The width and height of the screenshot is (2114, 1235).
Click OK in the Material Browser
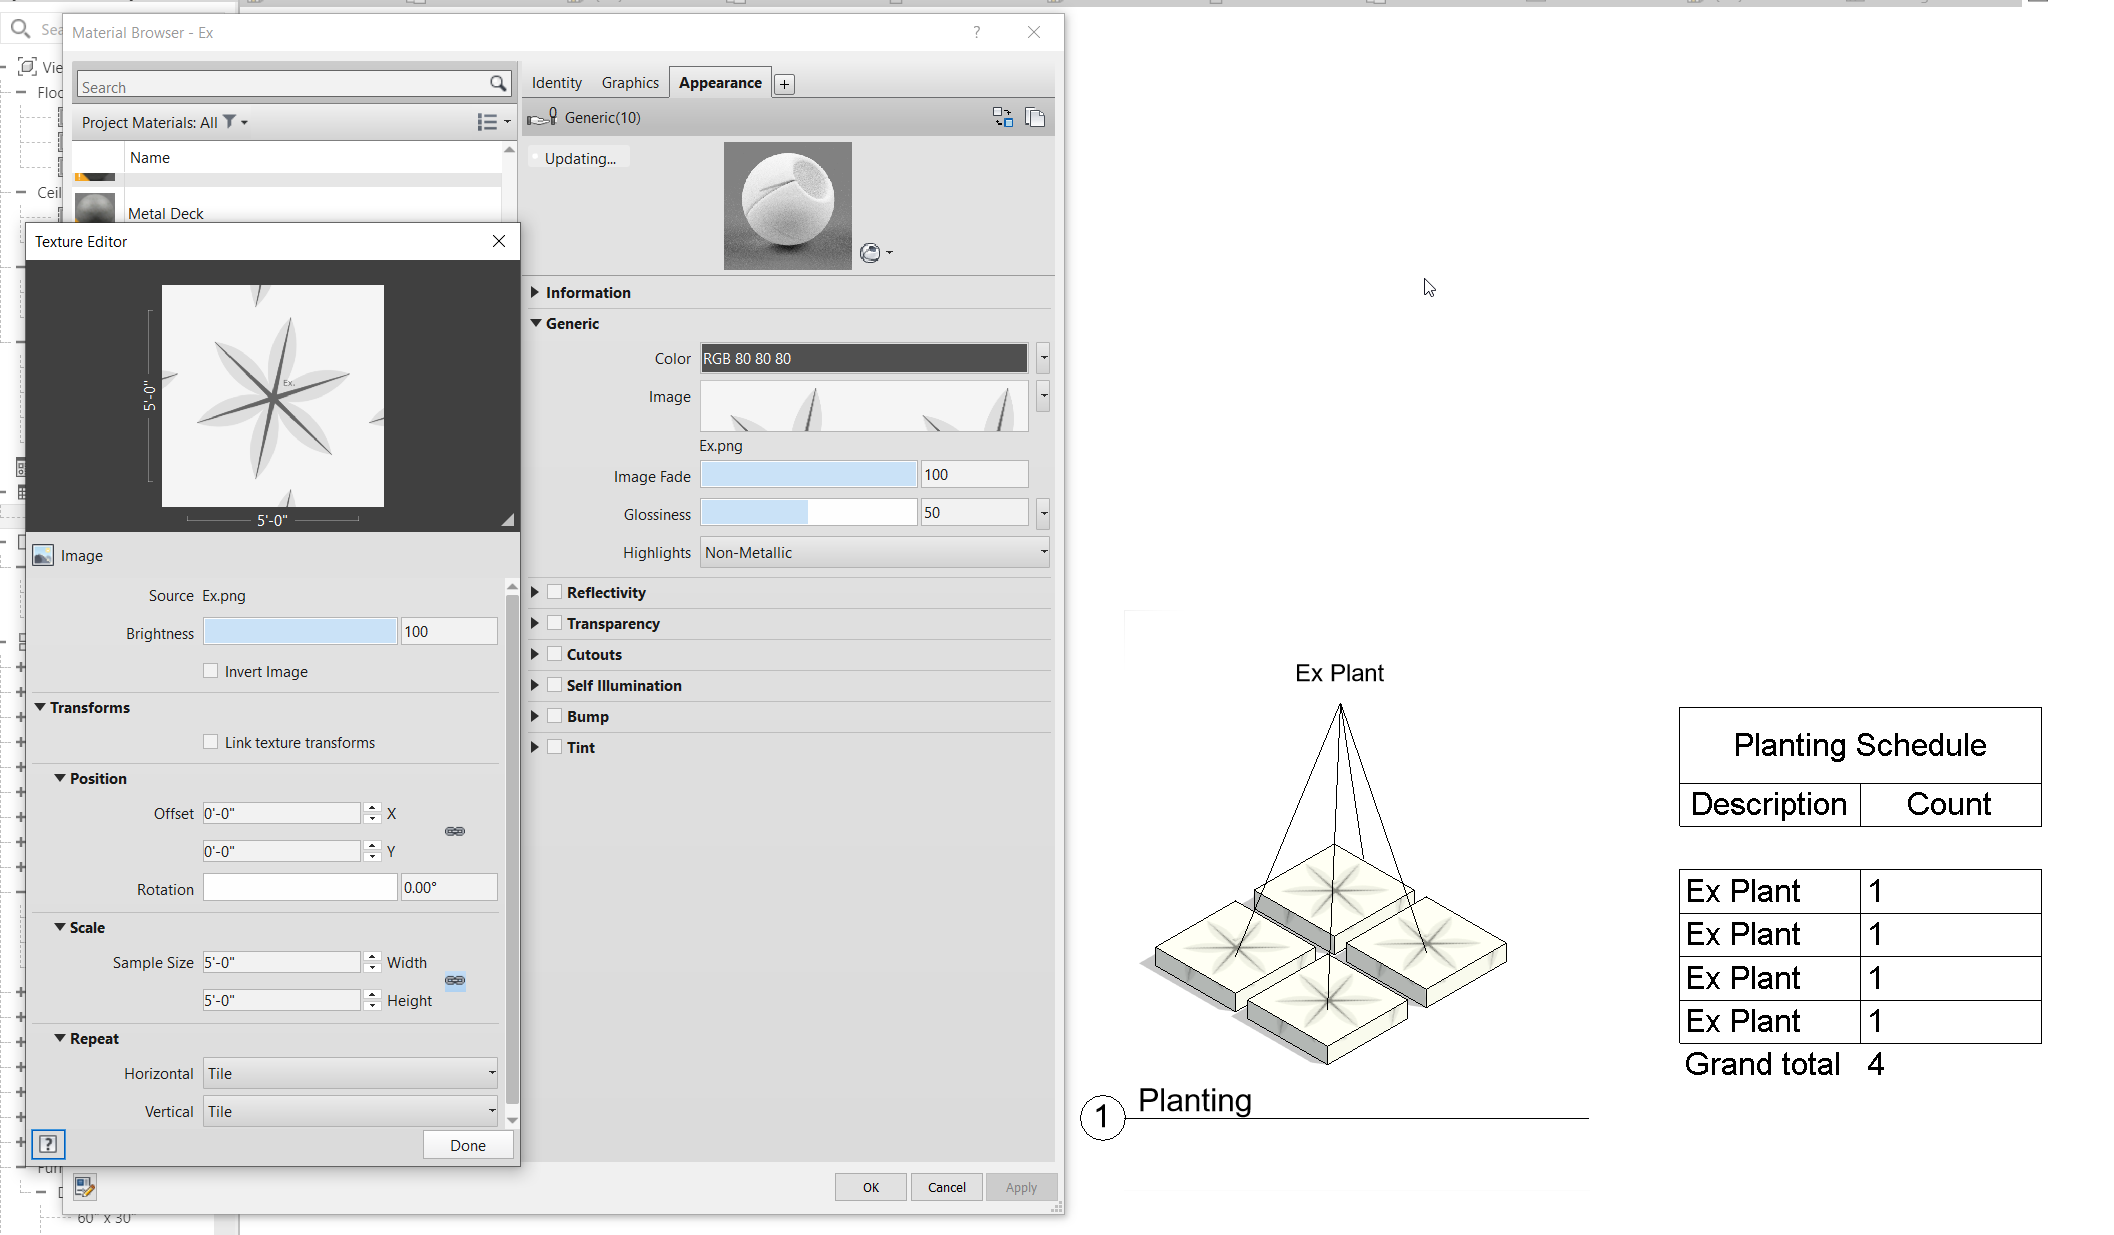point(870,1187)
